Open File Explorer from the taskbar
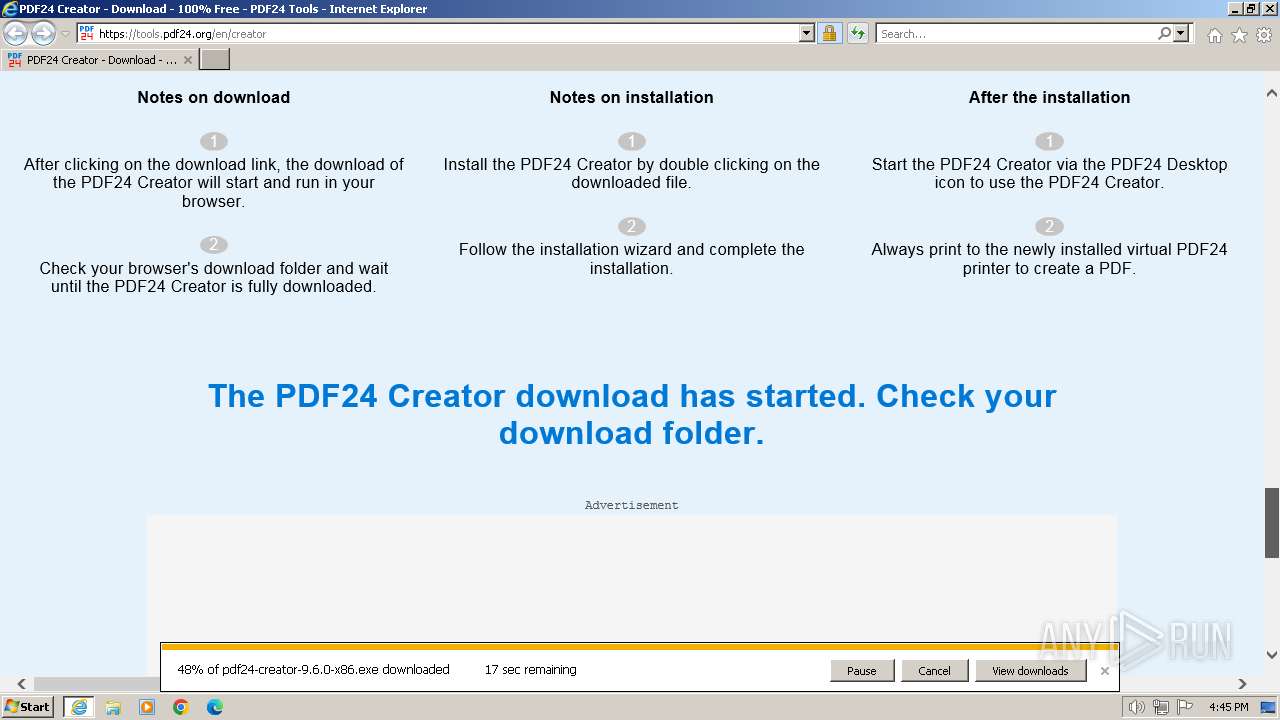Viewport: 1280px width, 720px height. (113, 707)
